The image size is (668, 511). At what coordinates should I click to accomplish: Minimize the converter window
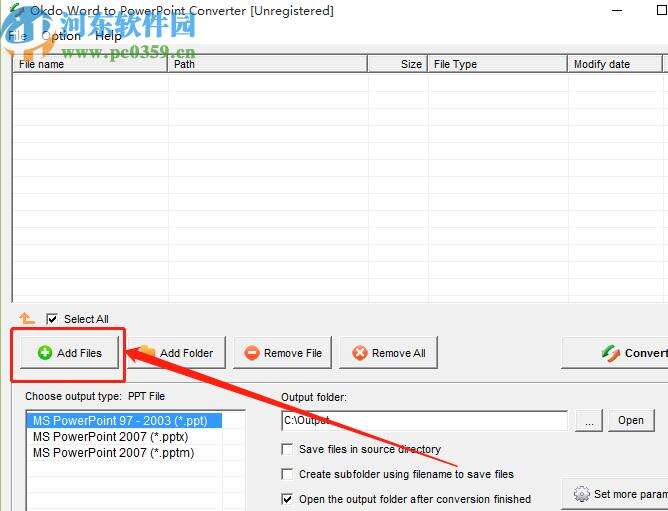click(617, 11)
